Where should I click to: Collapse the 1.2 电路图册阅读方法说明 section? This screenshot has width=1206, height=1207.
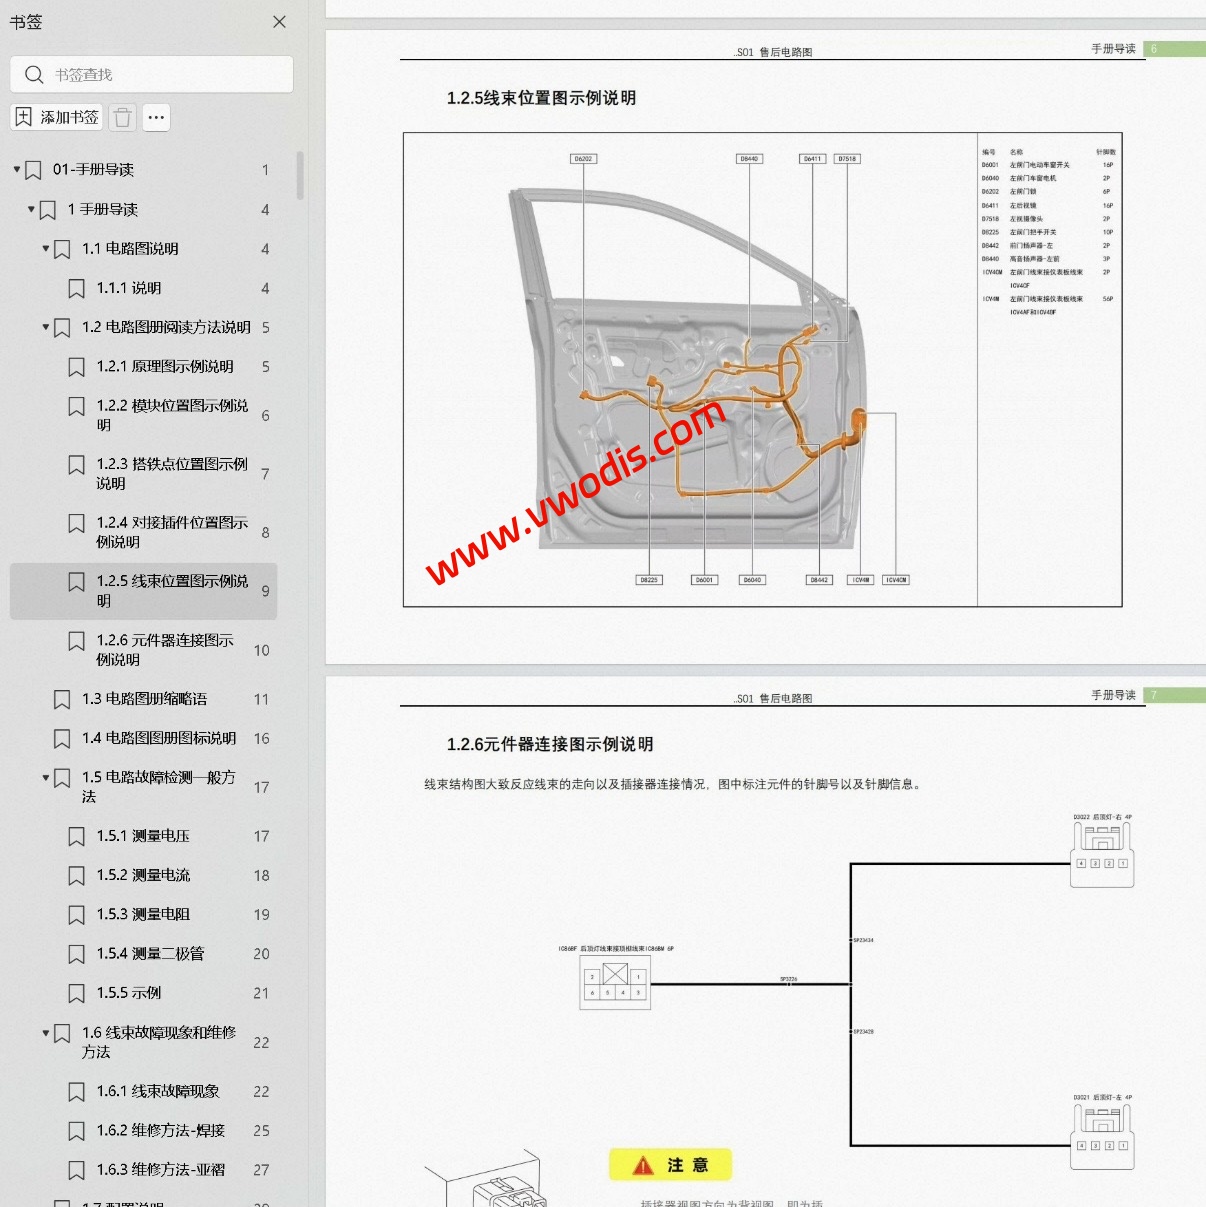[46, 327]
